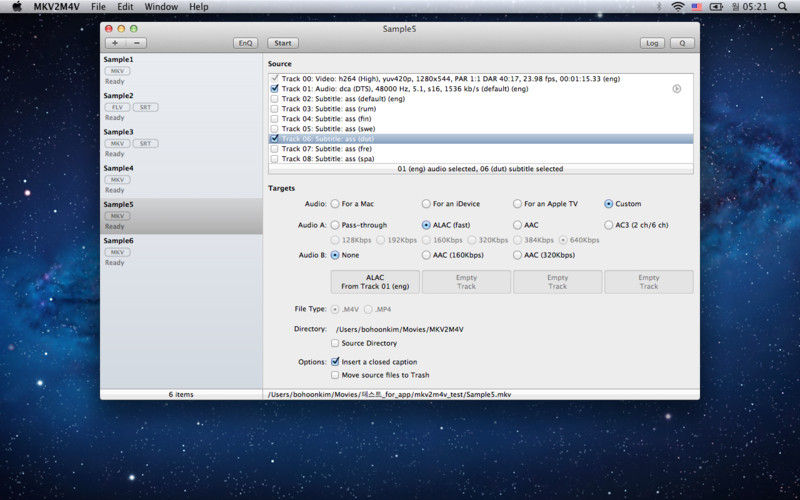Screen dimensions: 800x500
Task: Select Sample2 in the file list
Action: coord(181,107)
